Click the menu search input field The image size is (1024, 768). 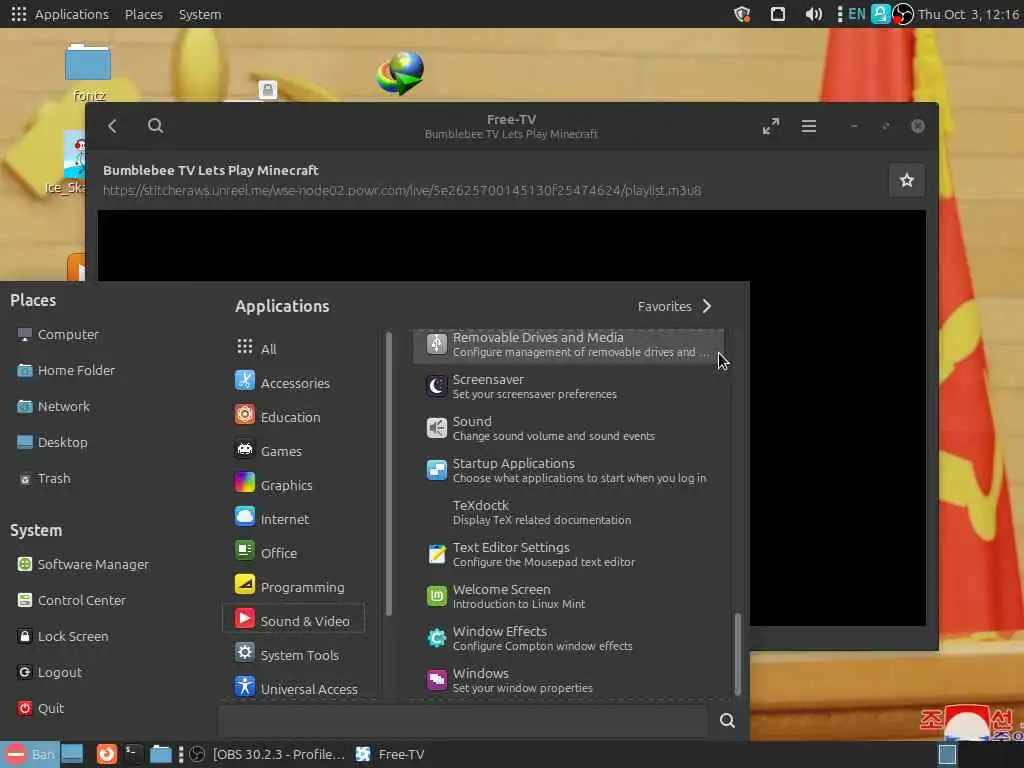pos(464,720)
